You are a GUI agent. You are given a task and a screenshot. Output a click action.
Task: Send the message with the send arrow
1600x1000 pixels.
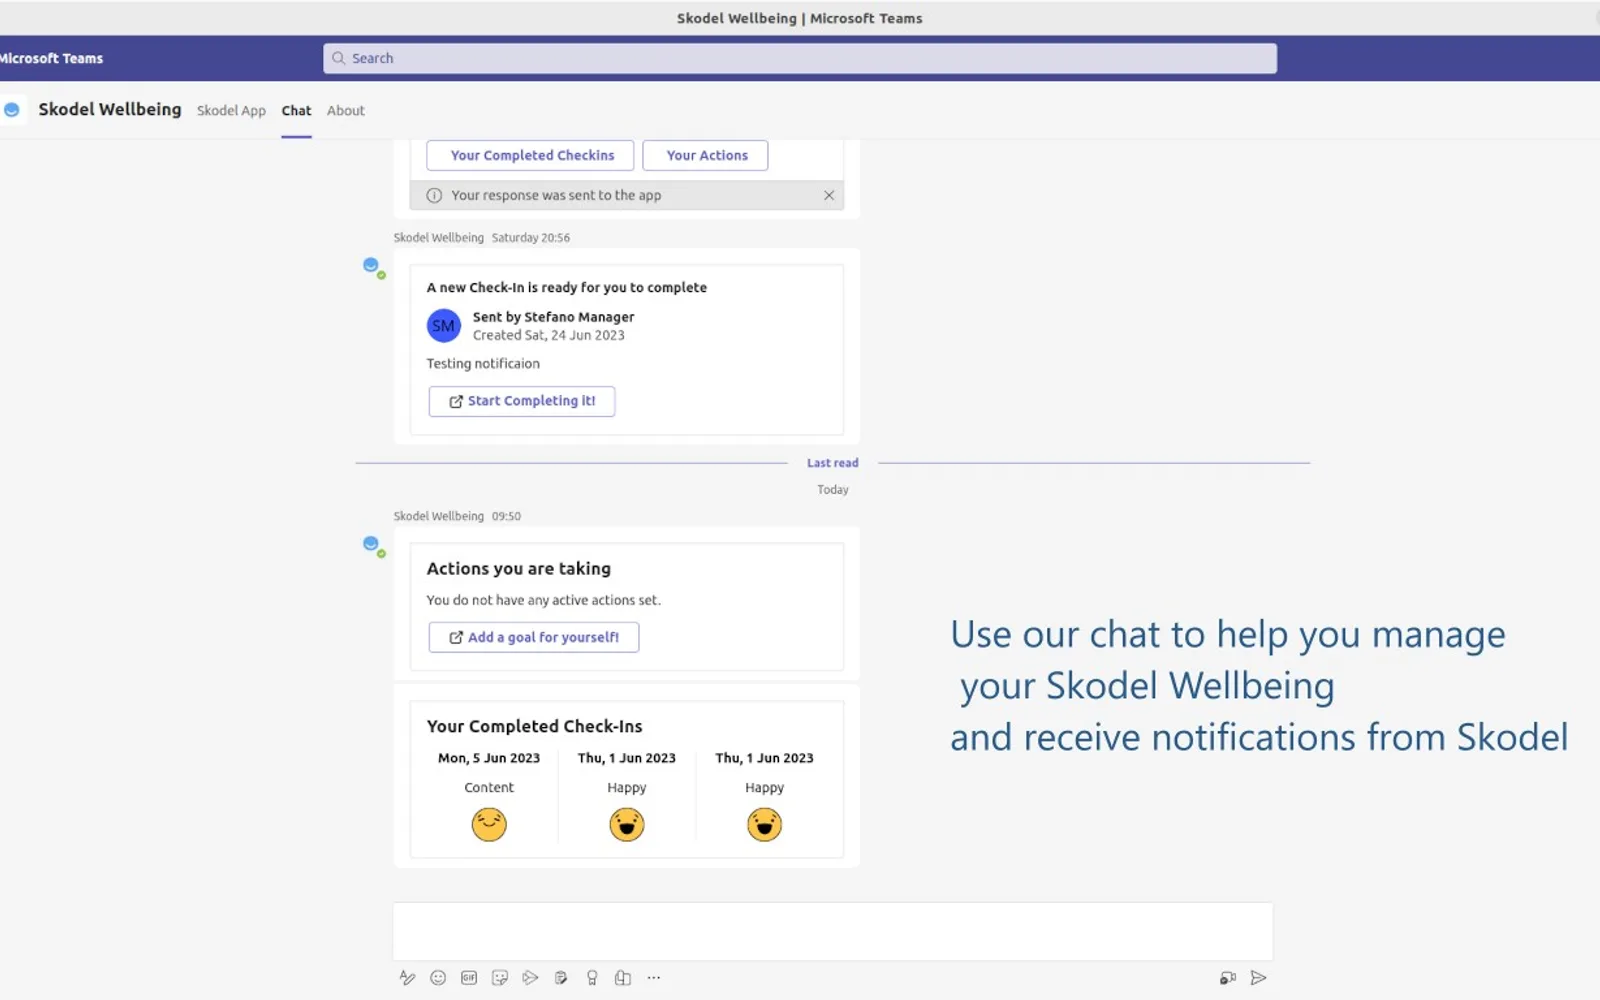point(1259,978)
